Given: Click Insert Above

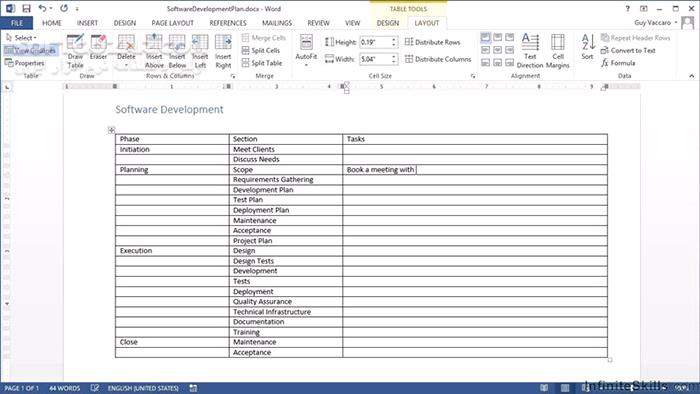Looking at the screenshot, I should (154, 51).
